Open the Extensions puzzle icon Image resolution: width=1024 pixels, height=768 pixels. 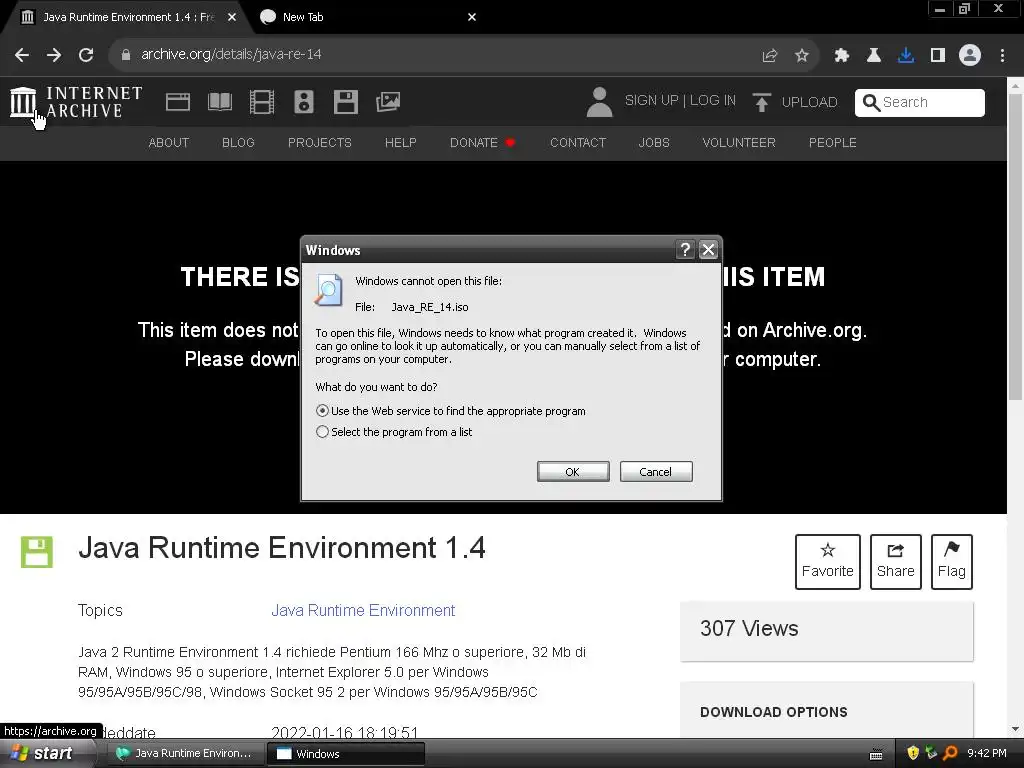(x=842, y=55)
